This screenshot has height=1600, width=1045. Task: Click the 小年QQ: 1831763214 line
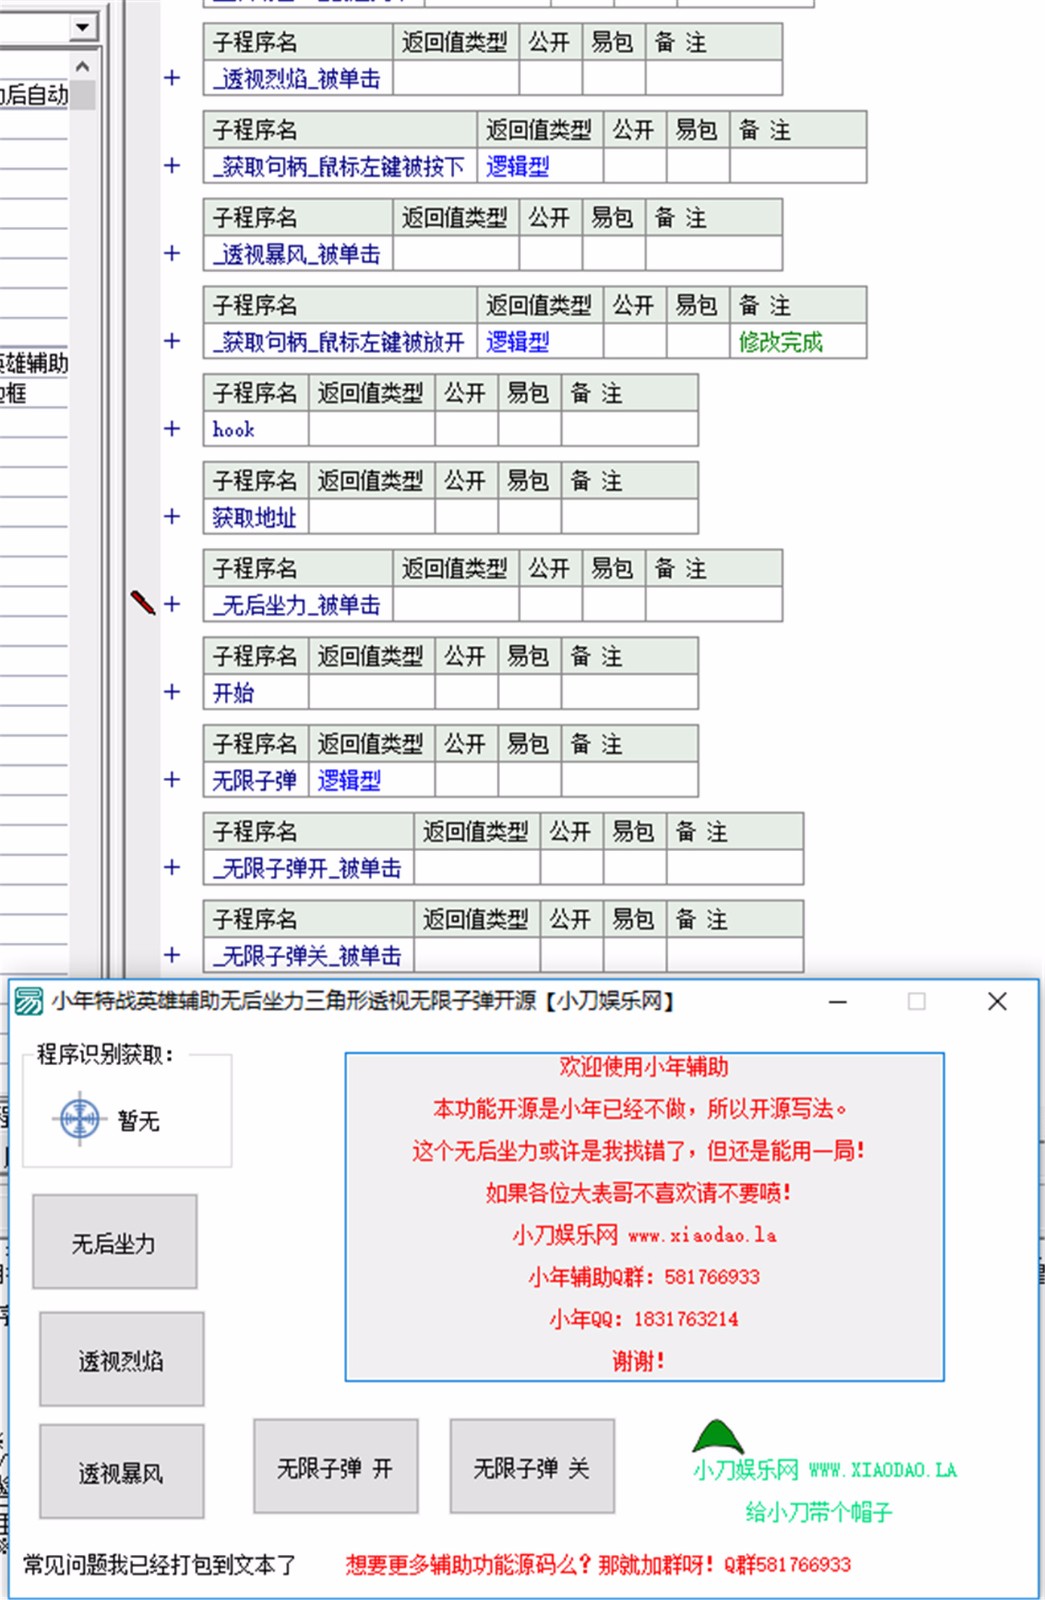(644, 1318)
